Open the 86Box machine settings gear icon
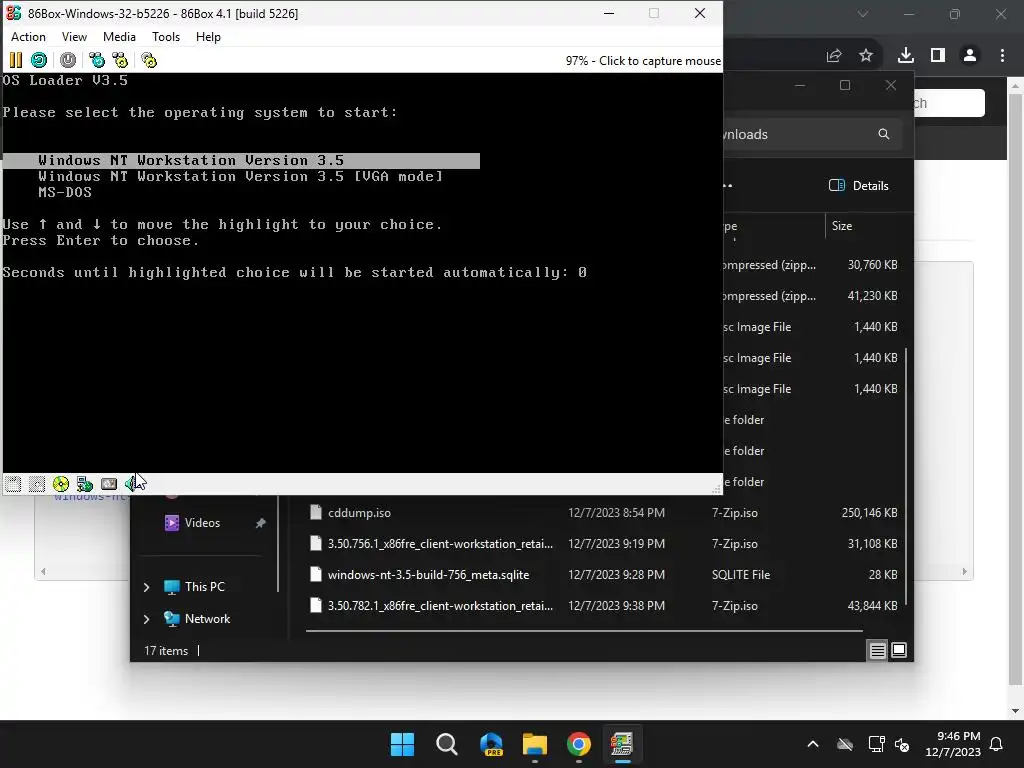The width and height of the screenshot is (1024, 768). point(149,60)
